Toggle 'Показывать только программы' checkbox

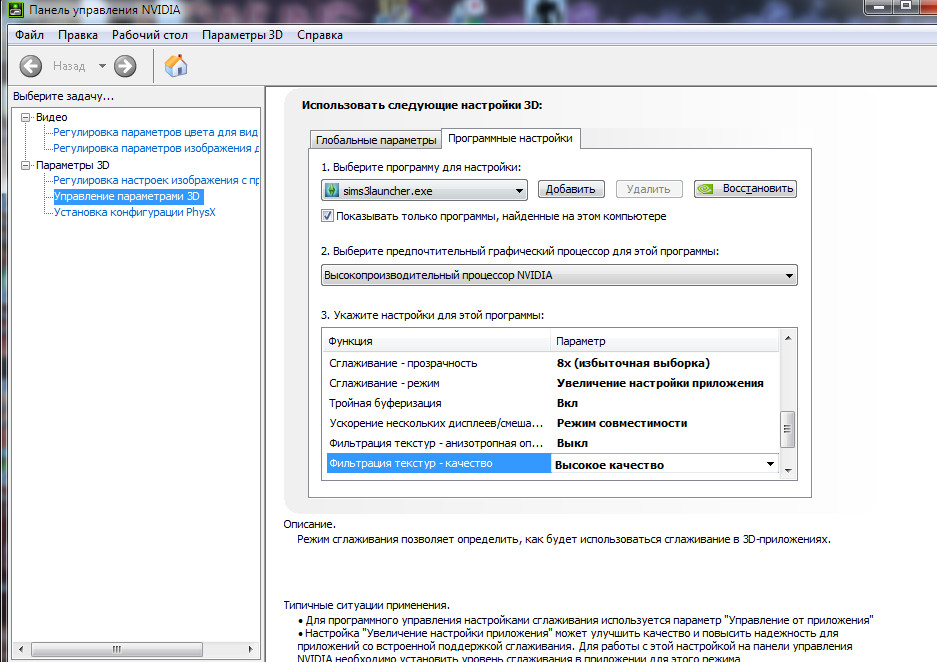pos(327,216)
